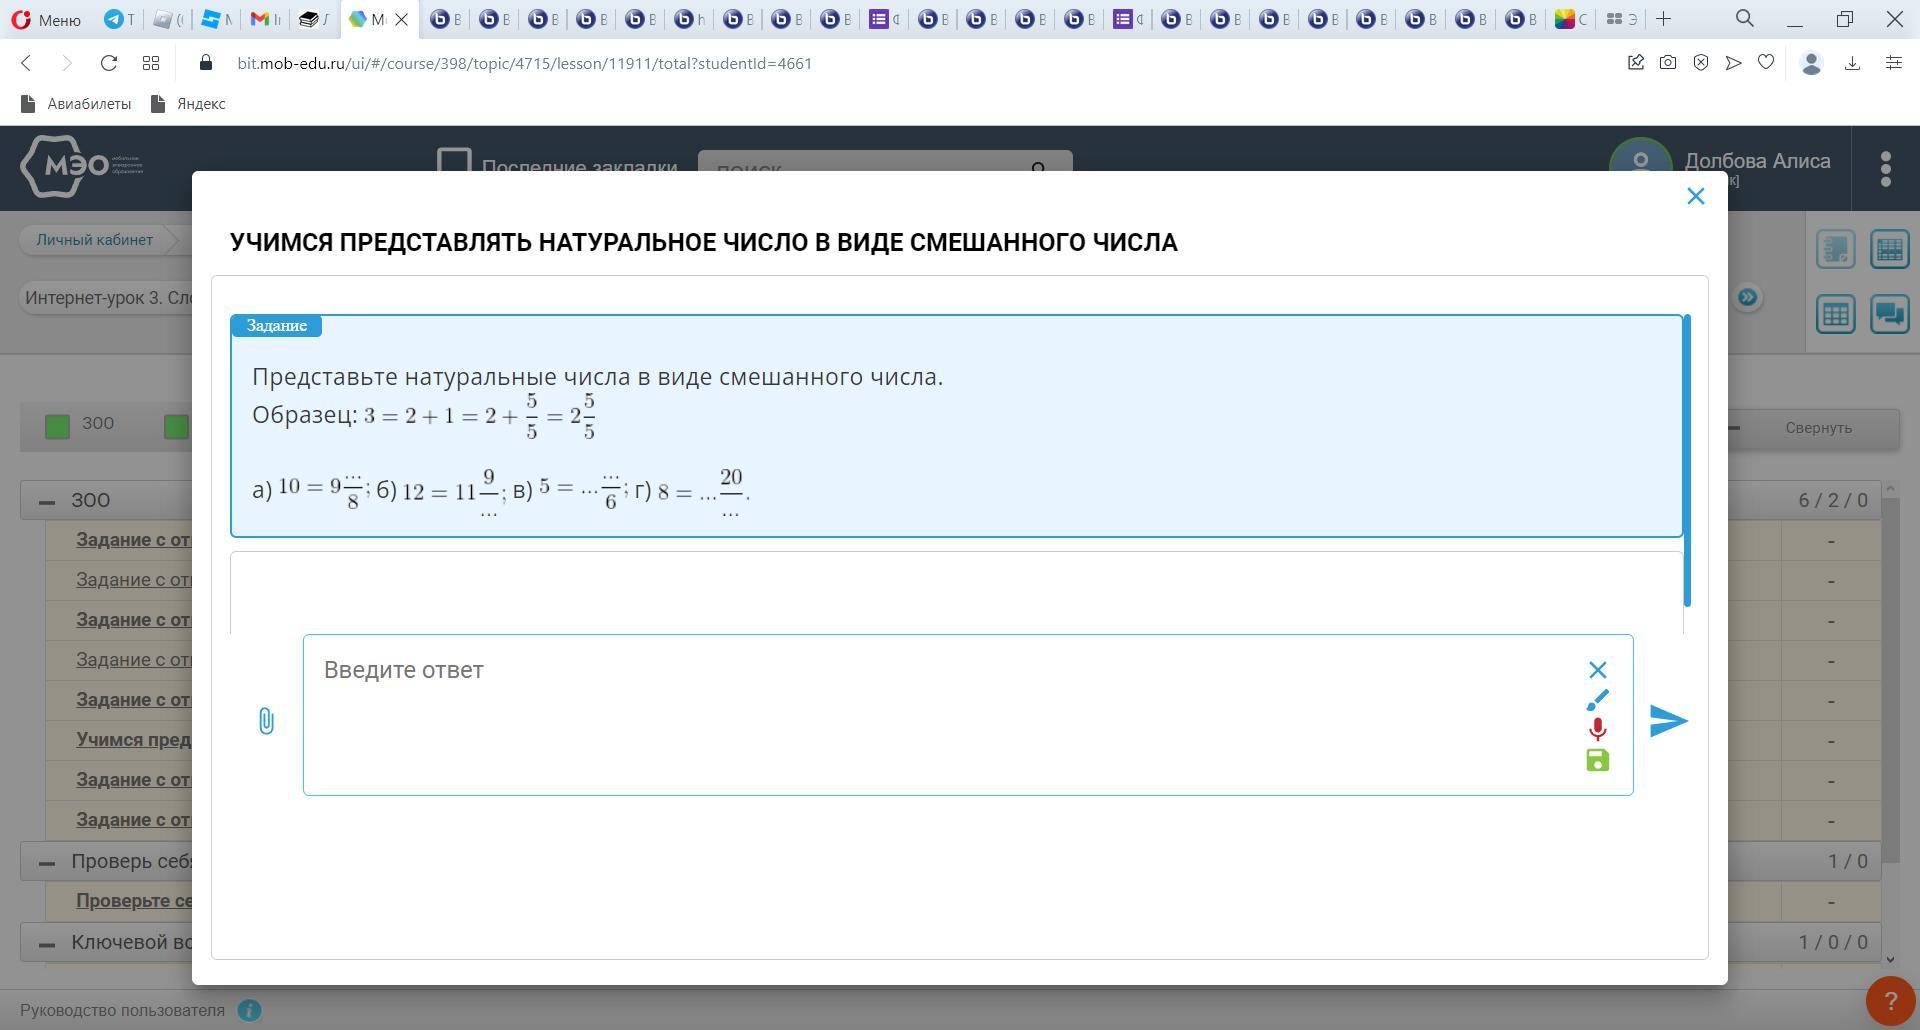Image resolution: width=1920 pixels, height=1030 pixels.
Task: Collapse the ЗОО section
Action: coord(47,501)
